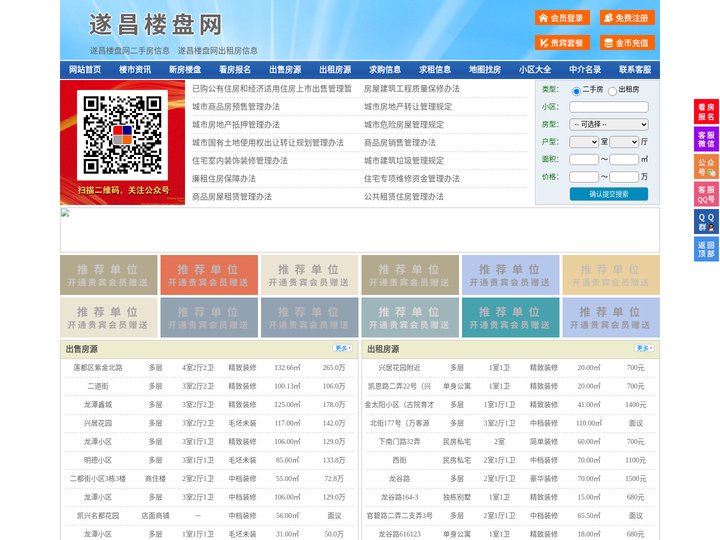
Task: Open 地图找房 navigation item
Action: (485, 70)
